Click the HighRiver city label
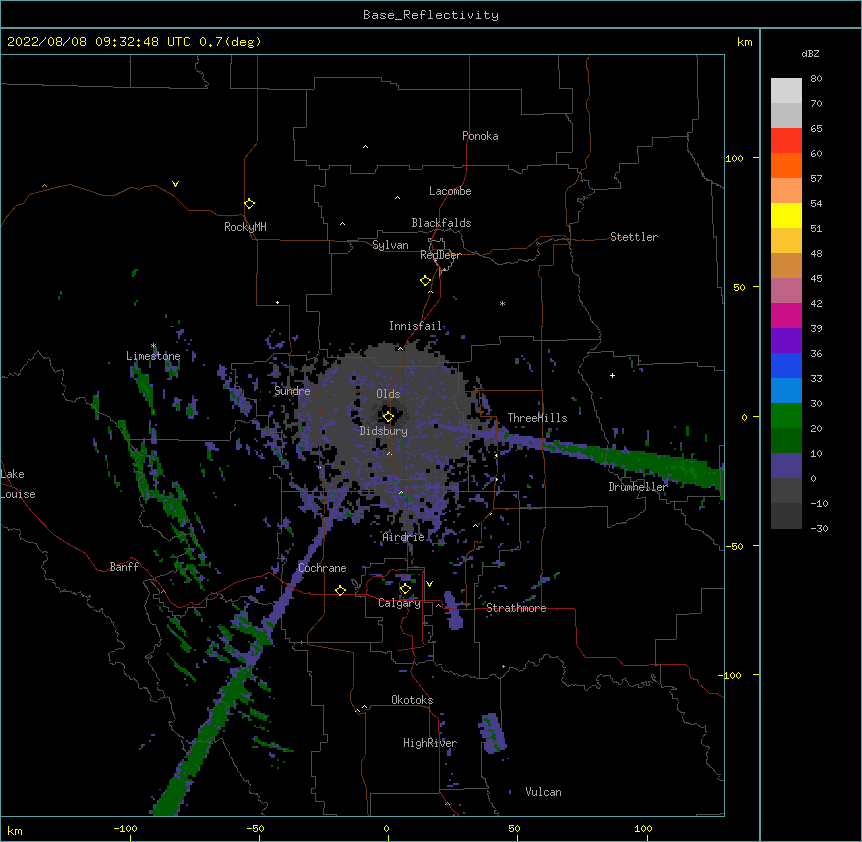 pyautogui.click(x=430, y=743)
